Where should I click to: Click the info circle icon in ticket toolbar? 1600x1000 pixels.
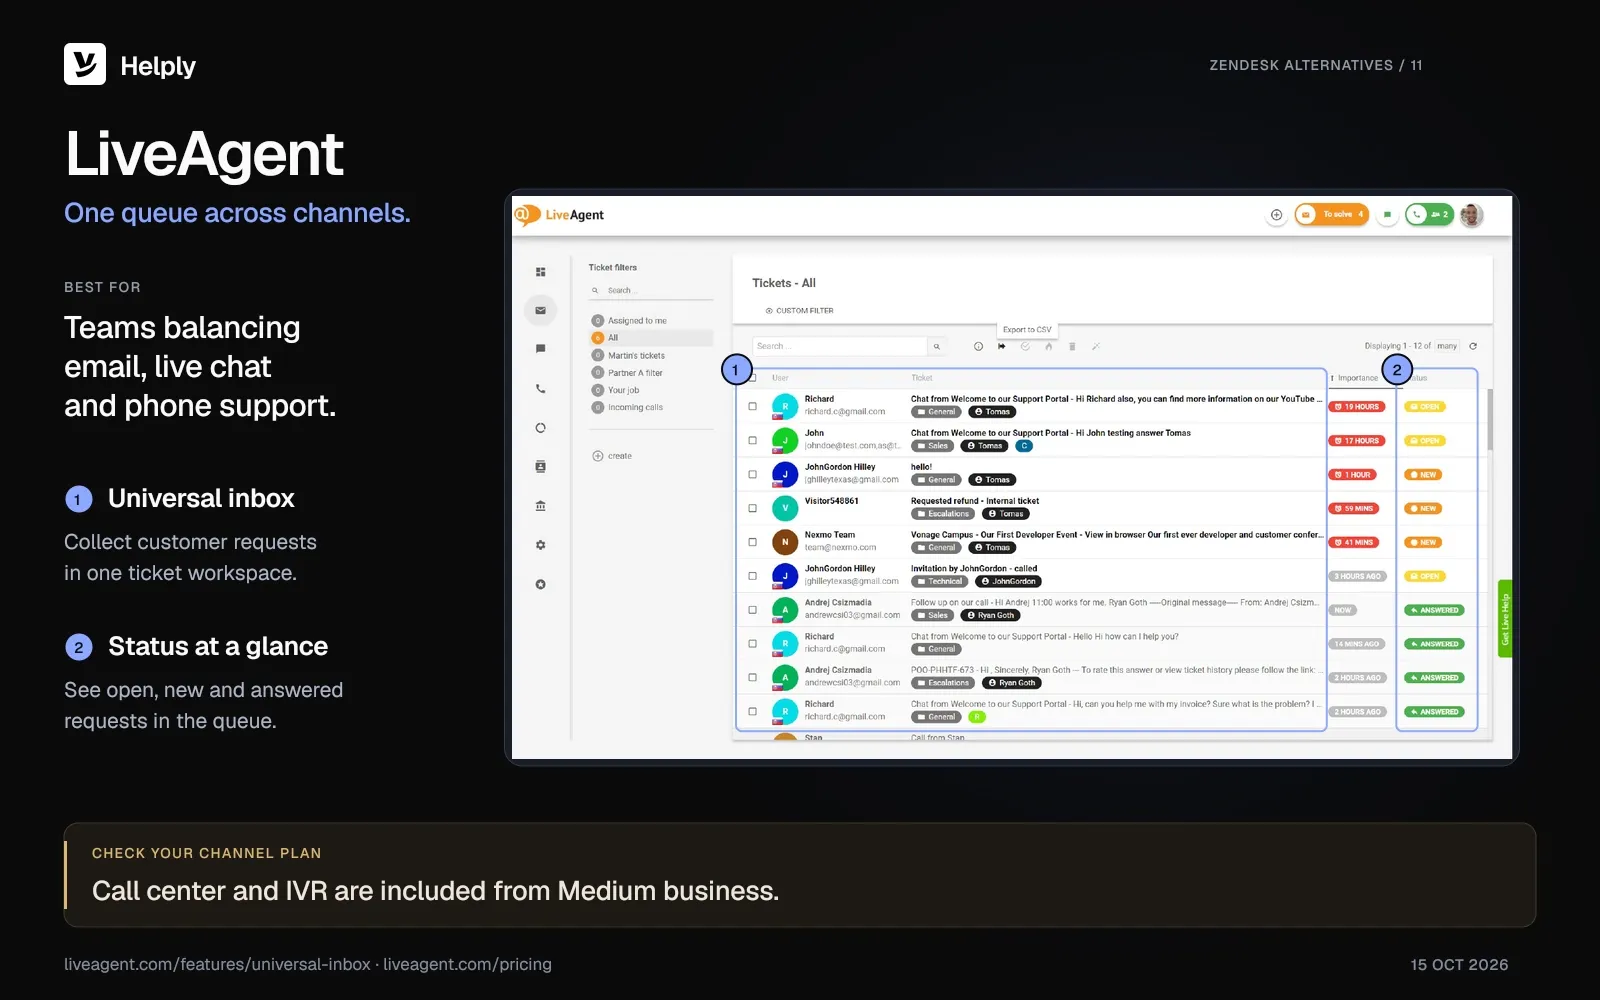pos(978,346)
